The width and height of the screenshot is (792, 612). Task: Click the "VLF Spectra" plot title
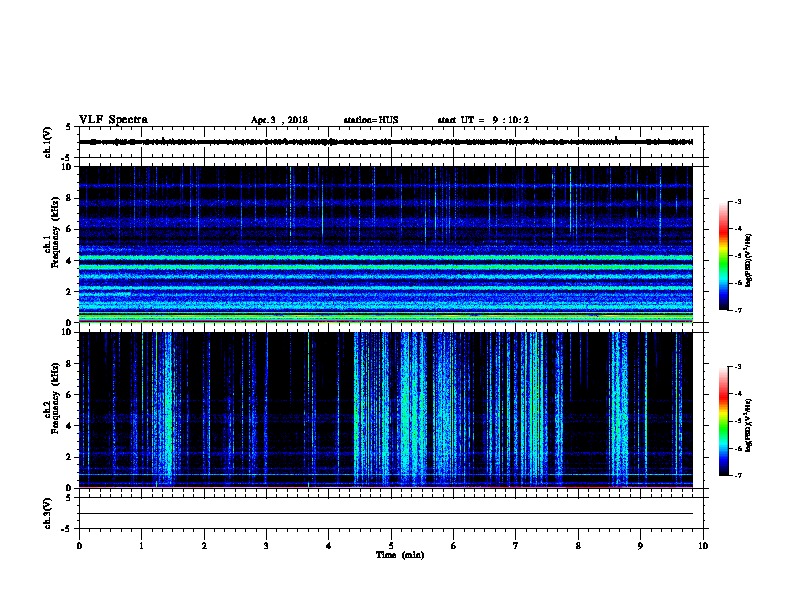pos(113,120)
